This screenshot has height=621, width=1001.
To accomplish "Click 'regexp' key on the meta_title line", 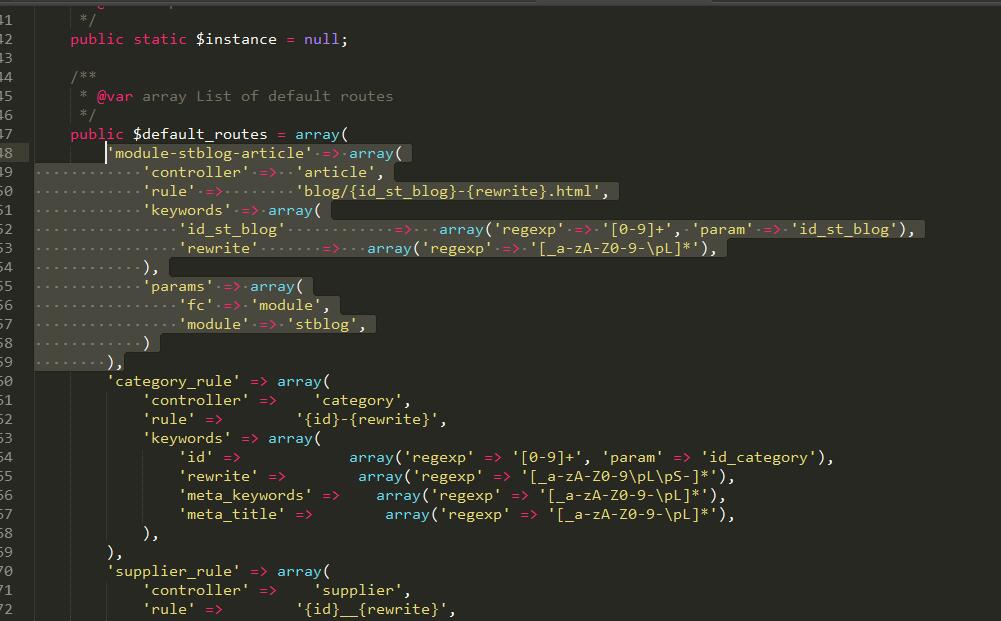I will [x=474, y=514].
